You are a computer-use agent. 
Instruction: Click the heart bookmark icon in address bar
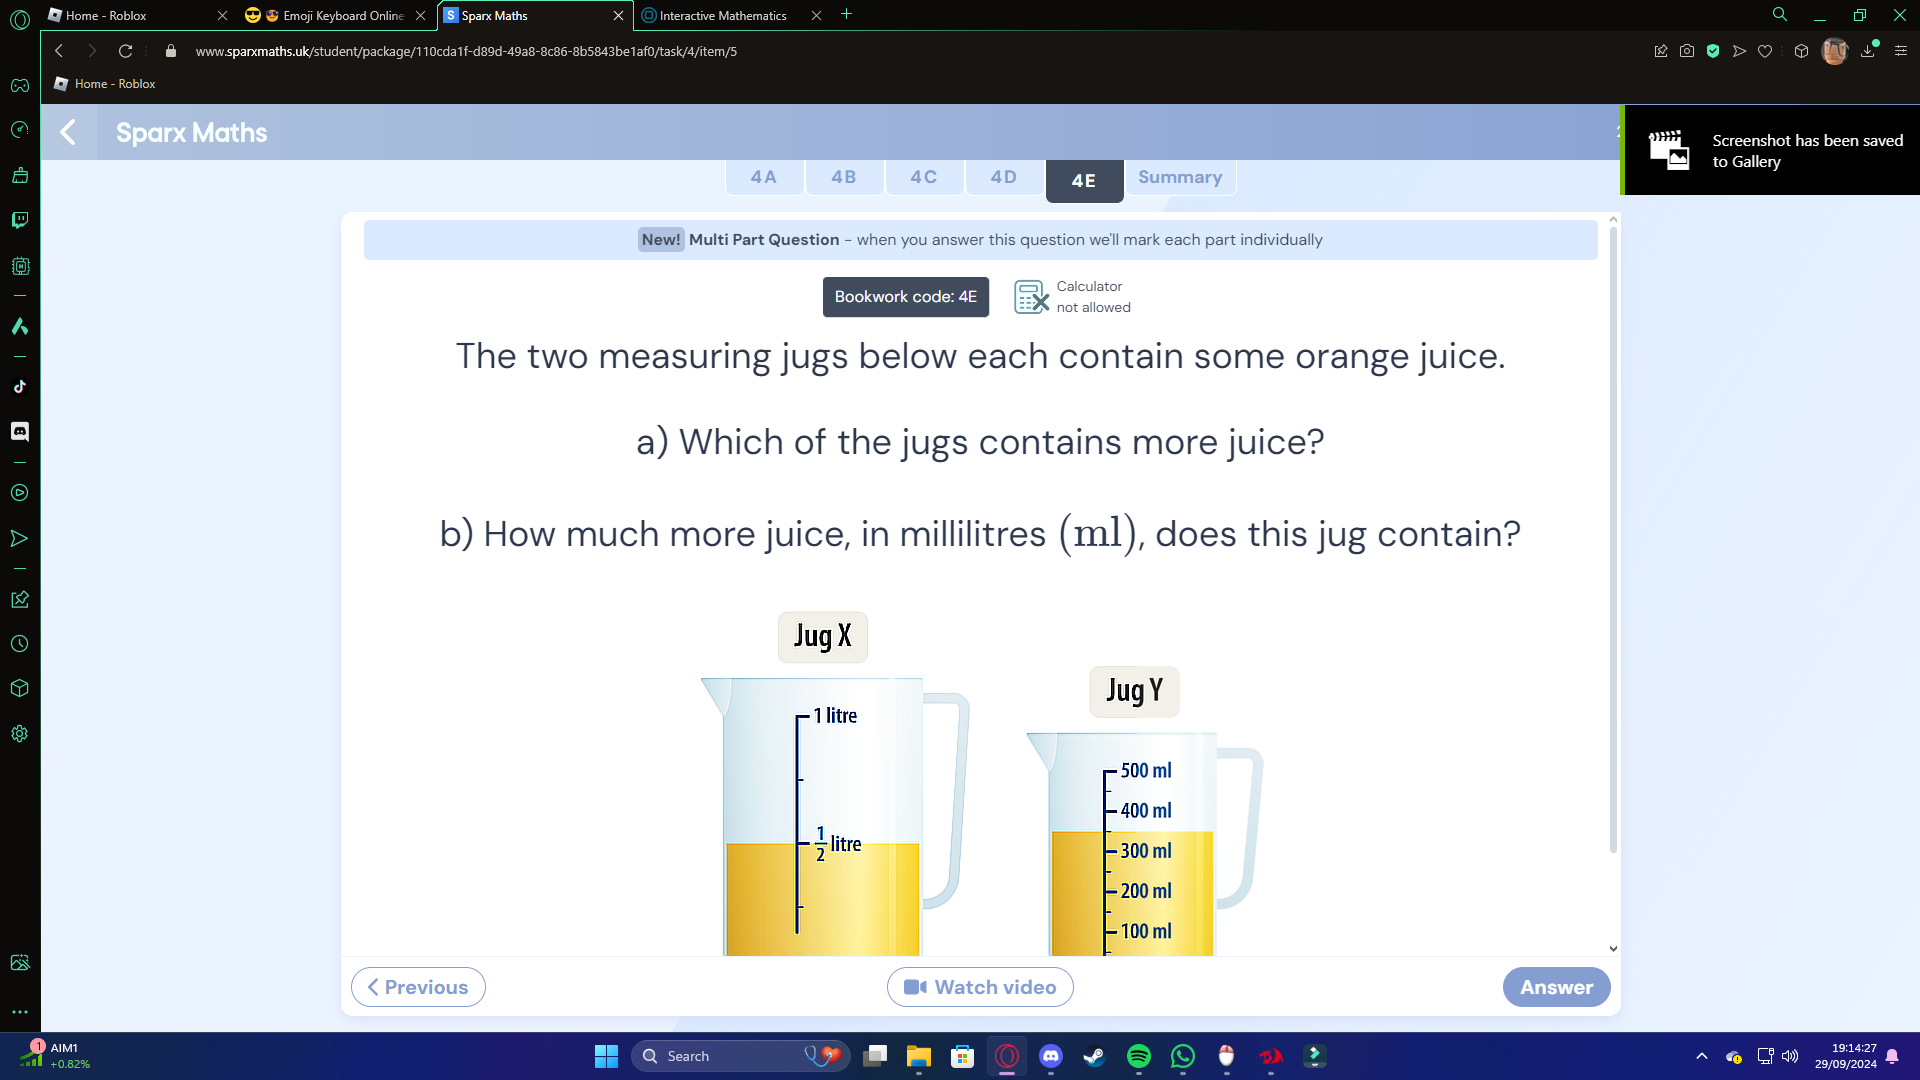[x=1765, y=51]
